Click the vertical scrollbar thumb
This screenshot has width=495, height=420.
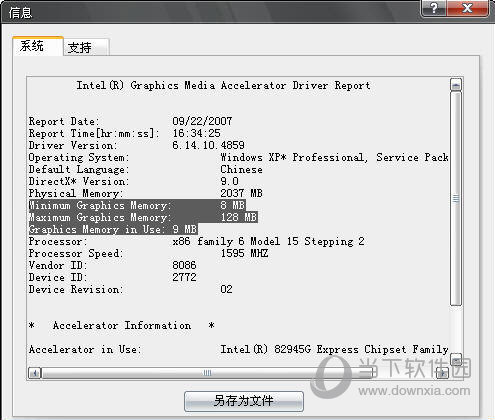tap(456, 199)
